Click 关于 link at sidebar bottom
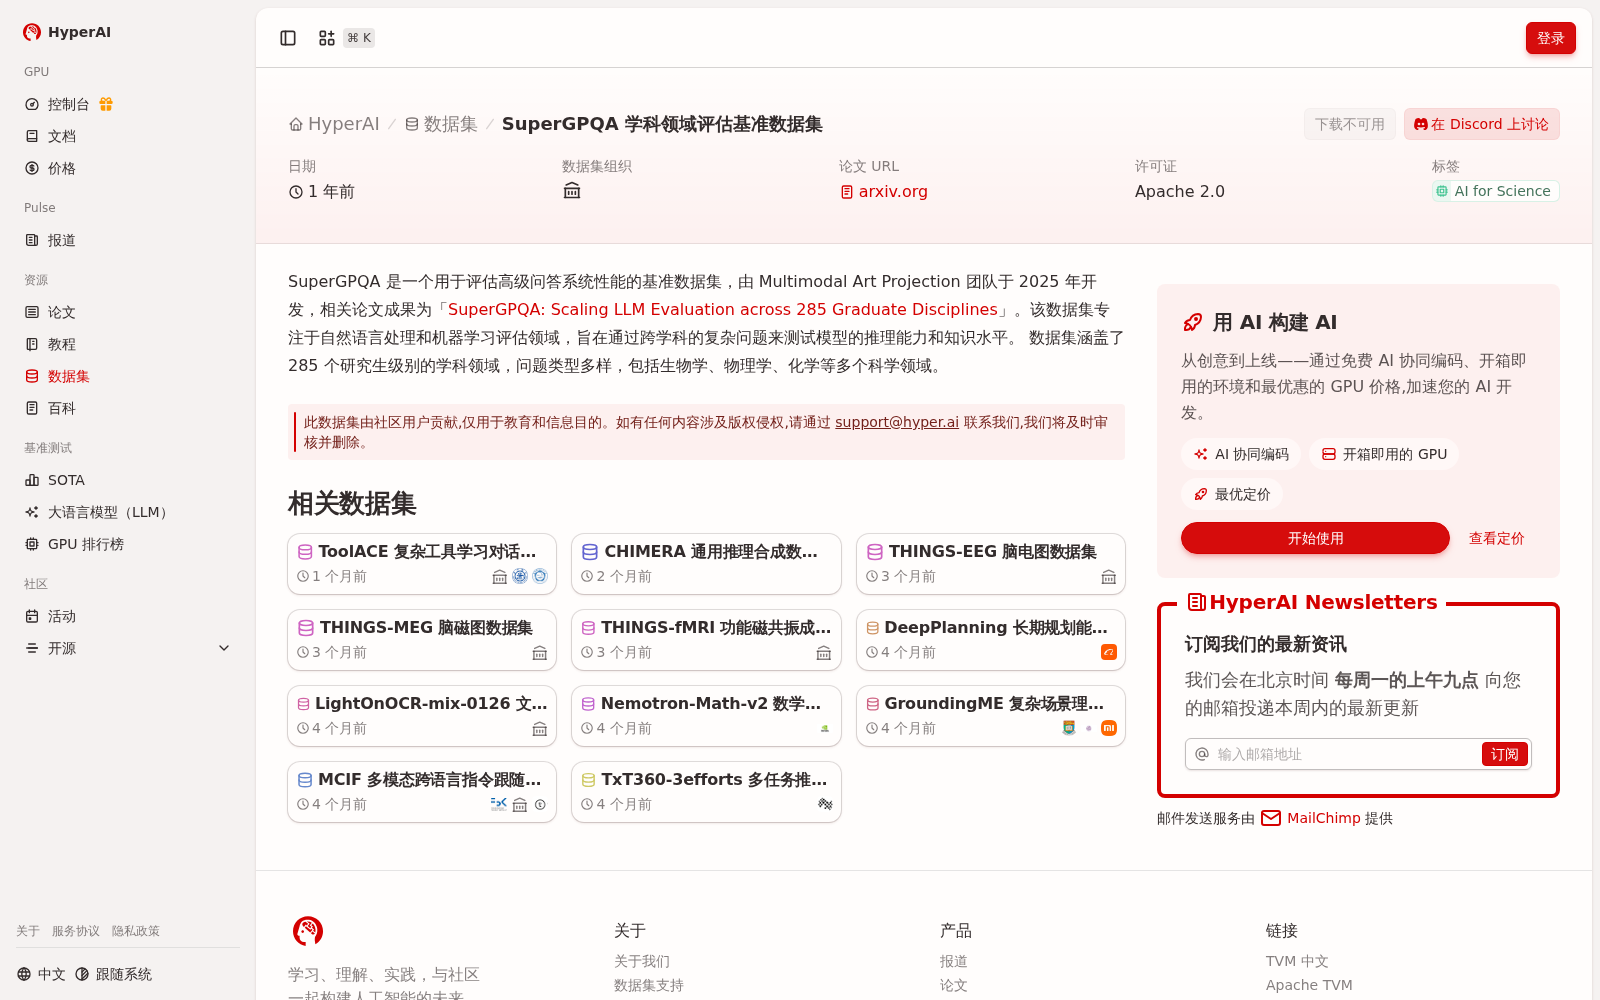The width and height of the screenshot is (1600, 1000). pyautogui.click(x=28, y=931)
